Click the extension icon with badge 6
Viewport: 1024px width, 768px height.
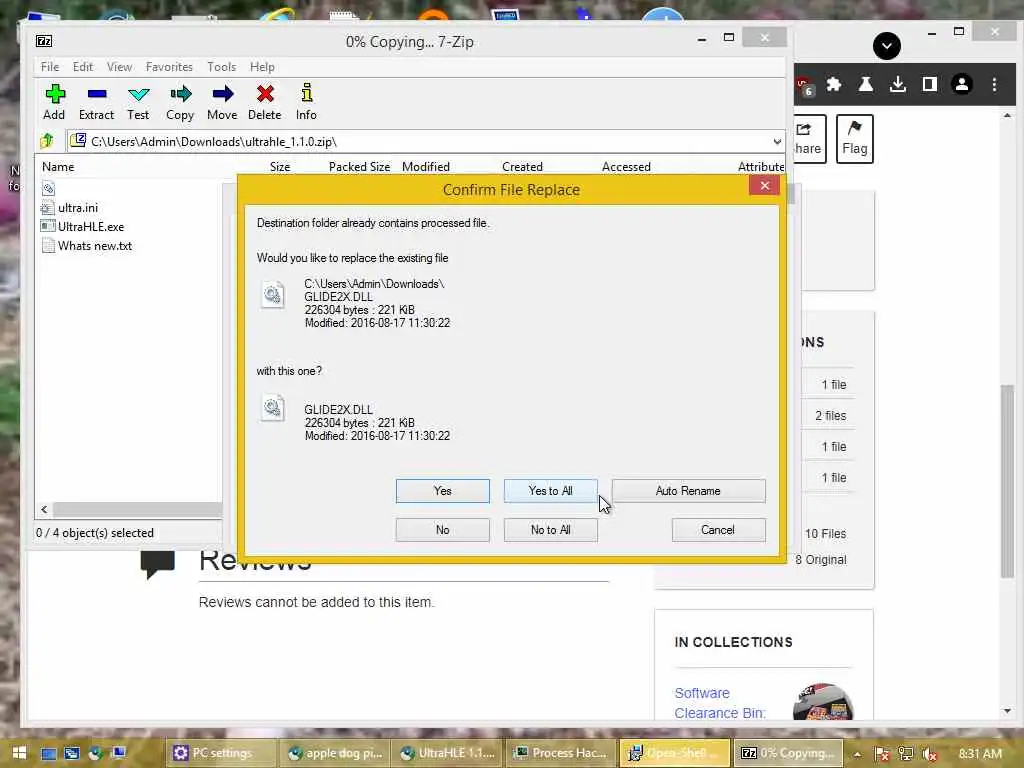pyautogui.click(x=805, y=86)
